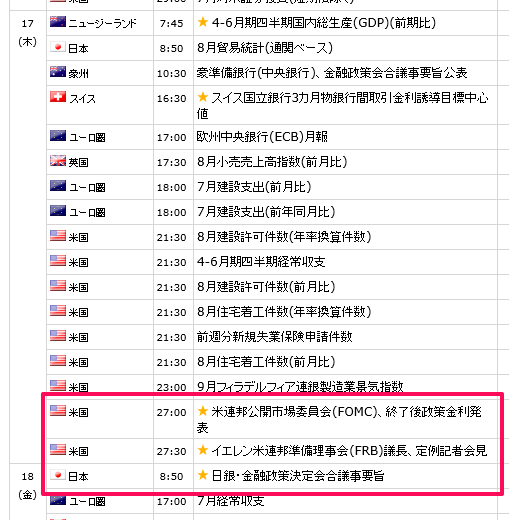This screenshot has height=520, width=509.
Task: Click the US flag in the 27:00 FOMC row
Action: (x=58, y=411)
